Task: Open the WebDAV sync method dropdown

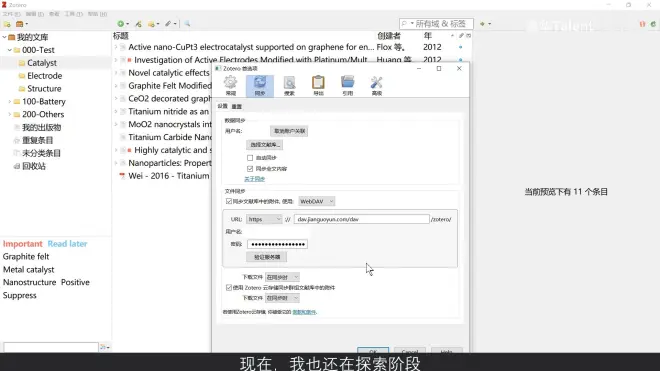Action: click(317, 201)
